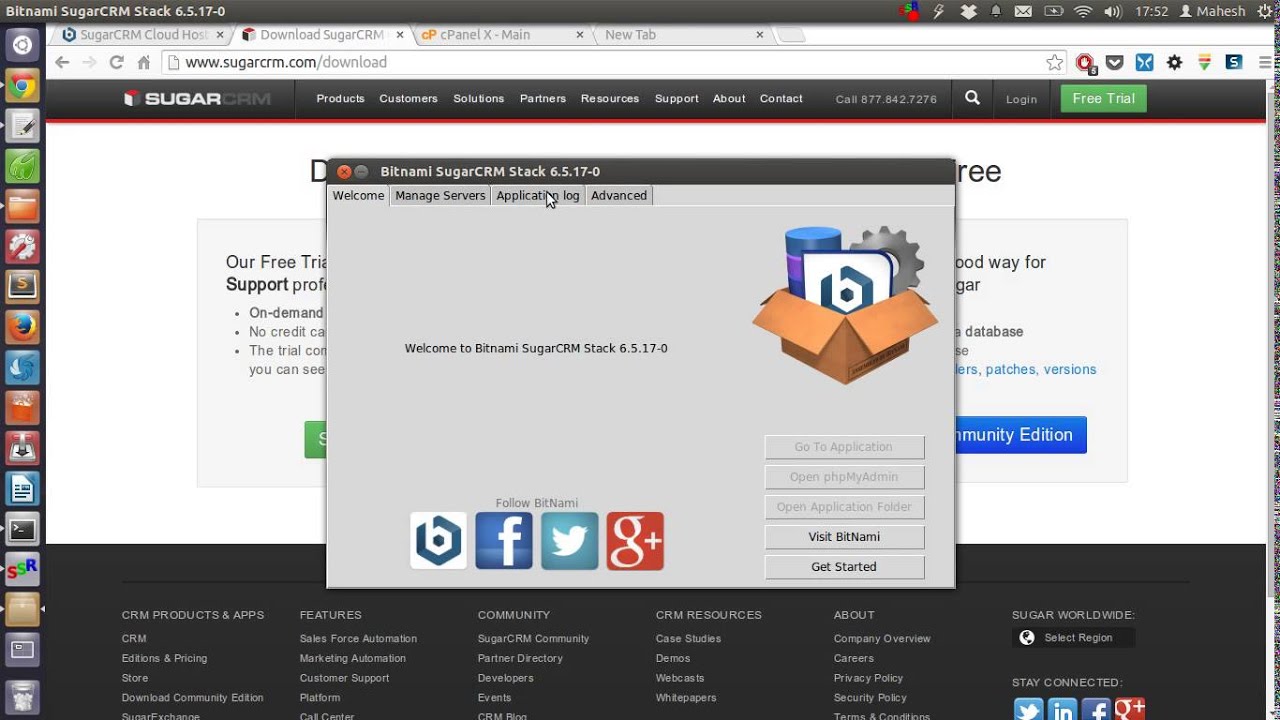Screen dimensions: 1280x720
Task: Open the Mahesh user menu
Action: click(x=1213, y=11)
